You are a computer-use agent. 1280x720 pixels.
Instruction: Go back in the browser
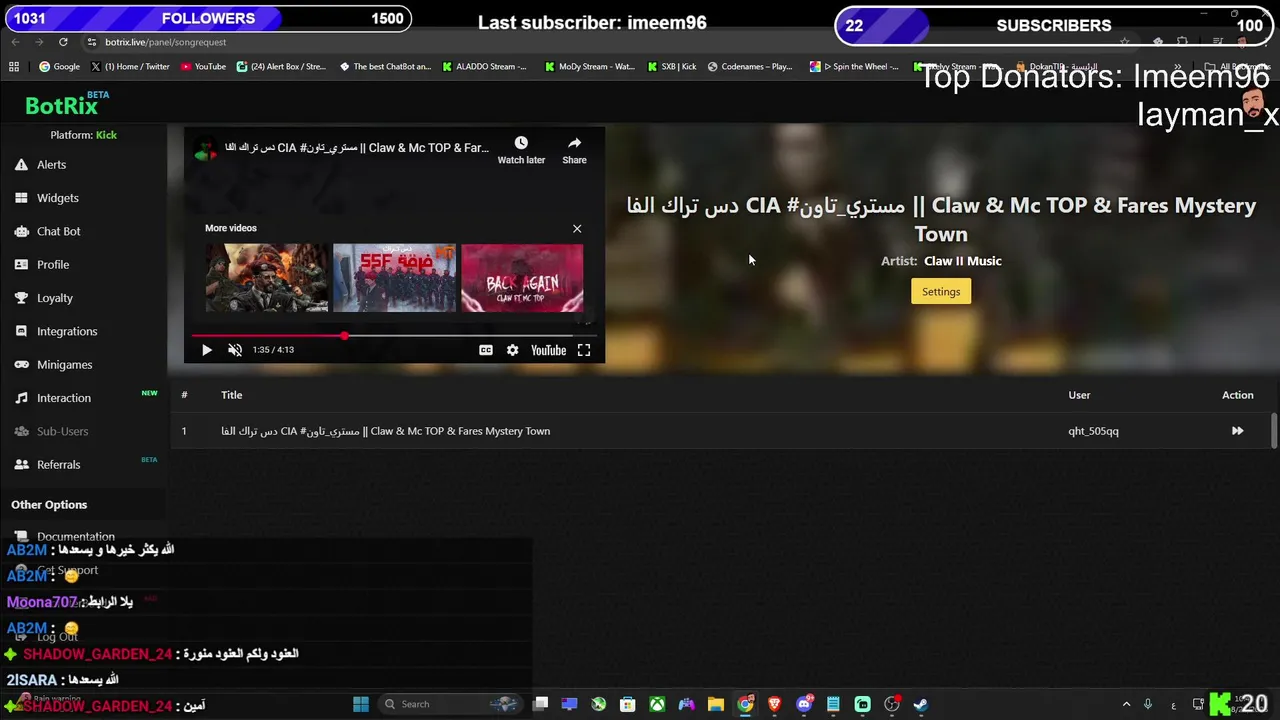coord(15,42)
